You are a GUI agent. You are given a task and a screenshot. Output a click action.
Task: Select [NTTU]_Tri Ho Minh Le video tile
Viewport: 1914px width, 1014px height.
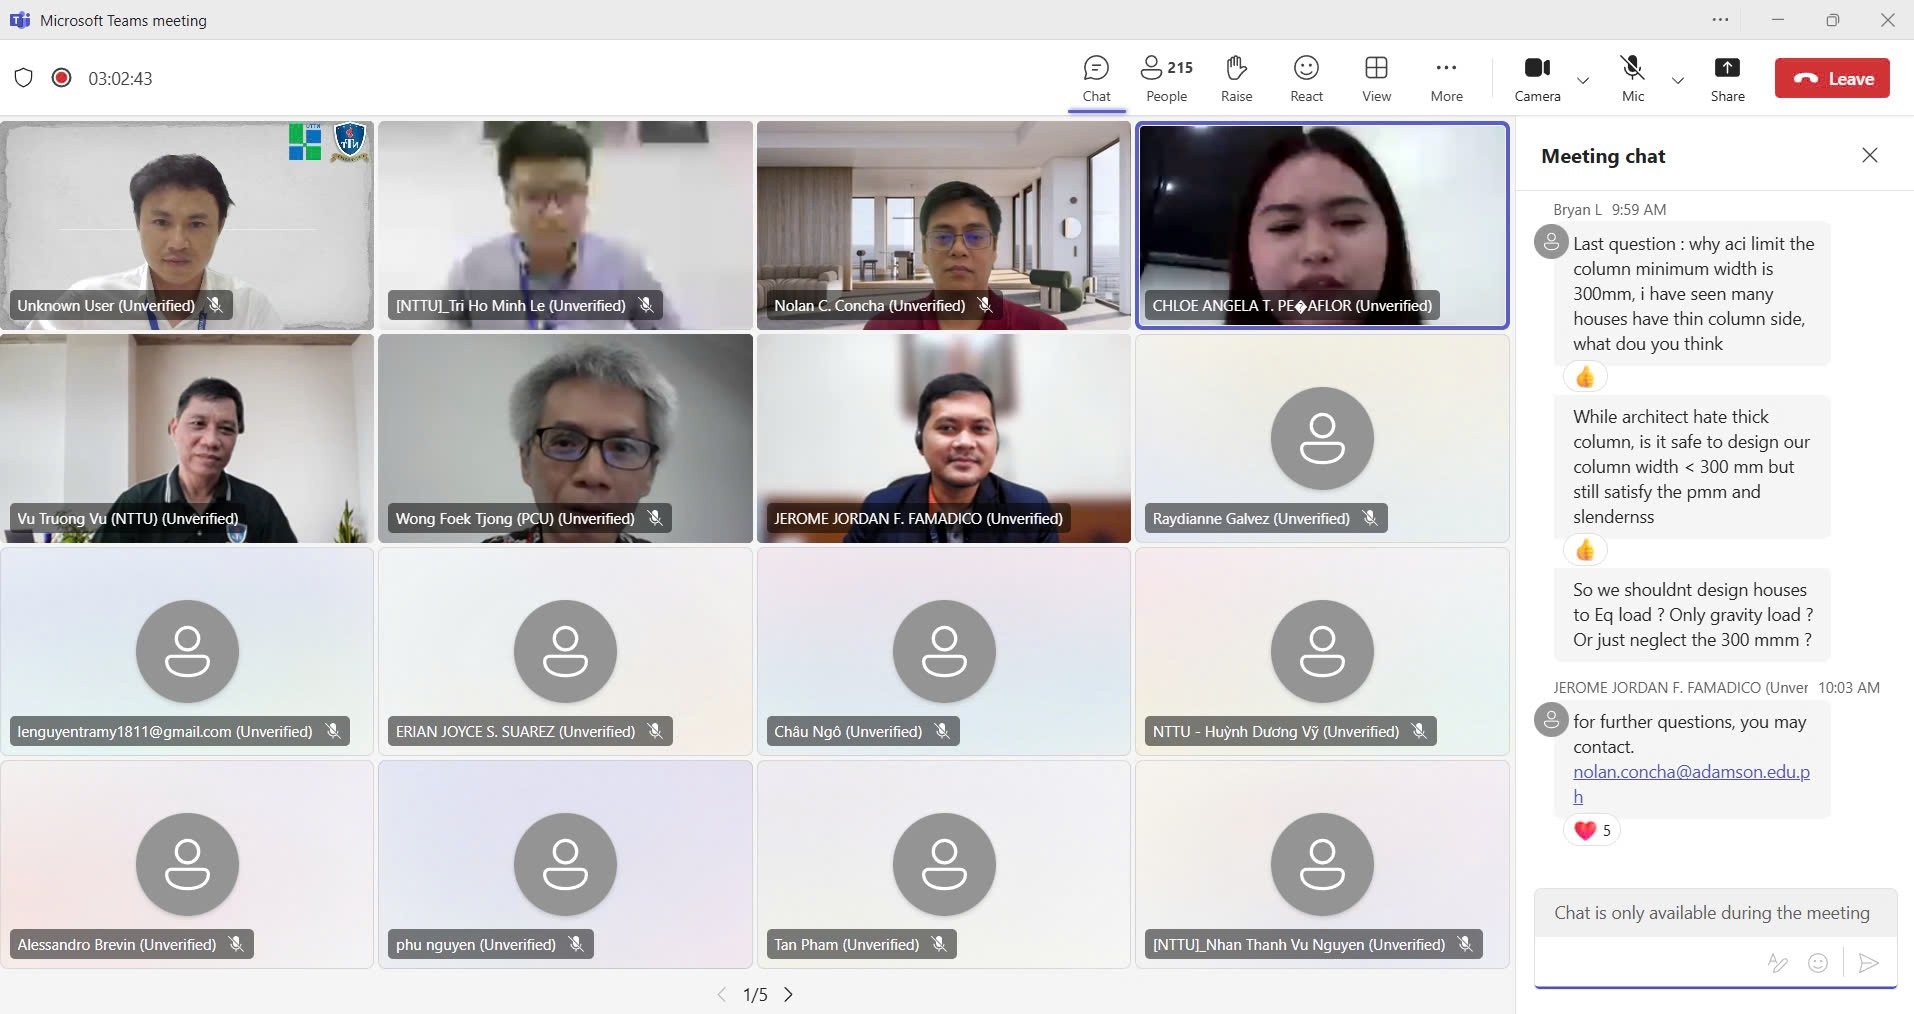565,225
